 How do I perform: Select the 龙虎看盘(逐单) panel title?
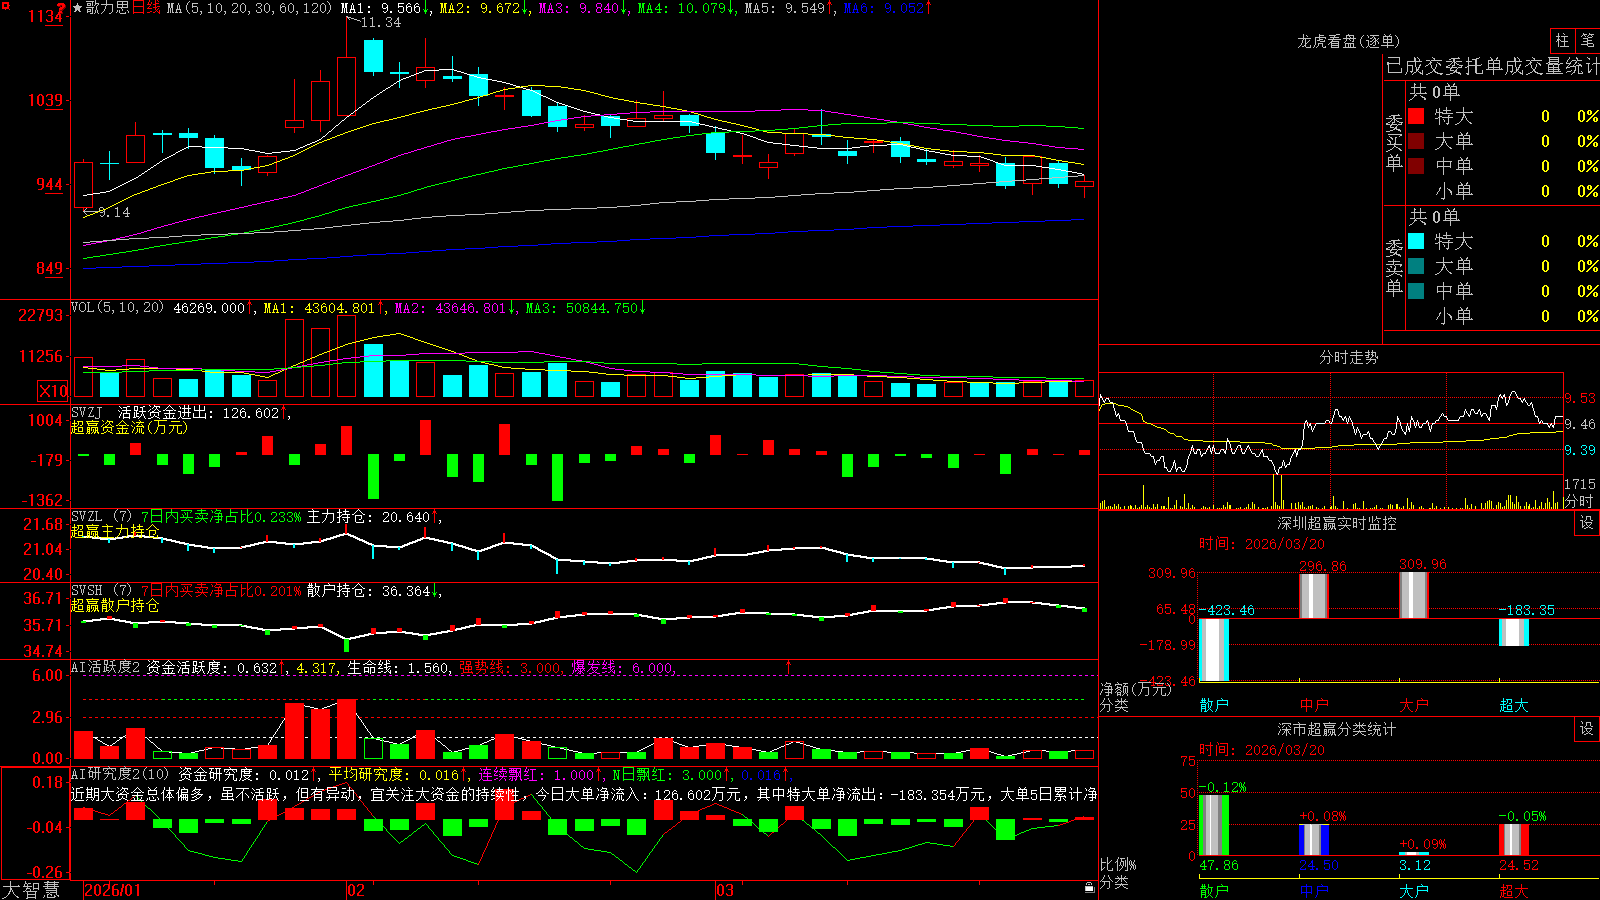pyautogui.click(x=1348, y=41)
